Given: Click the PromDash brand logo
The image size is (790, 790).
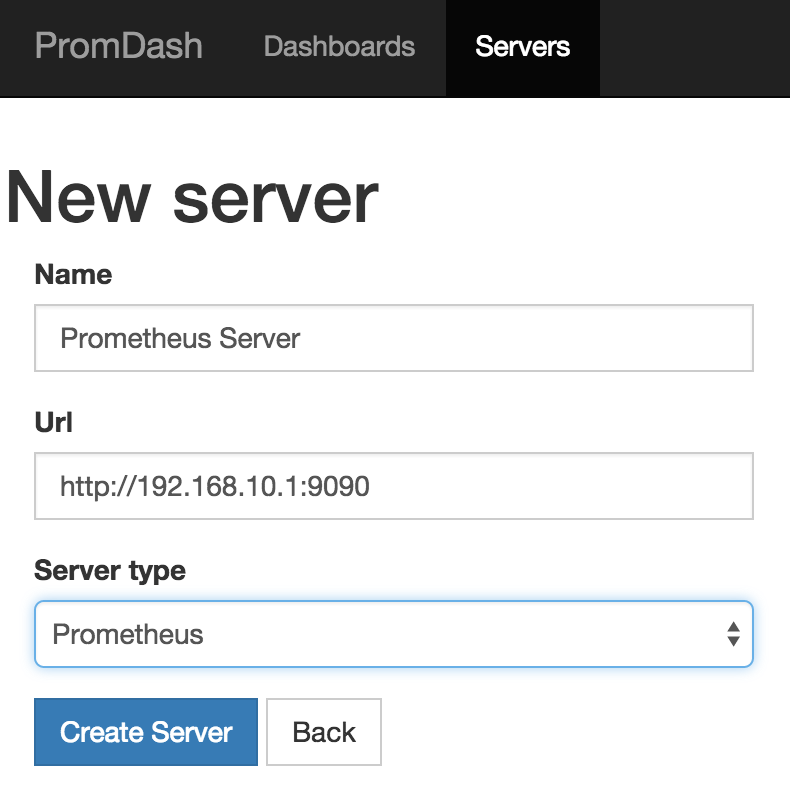Looking at the screenshot, I should click(x=119, y=46).
